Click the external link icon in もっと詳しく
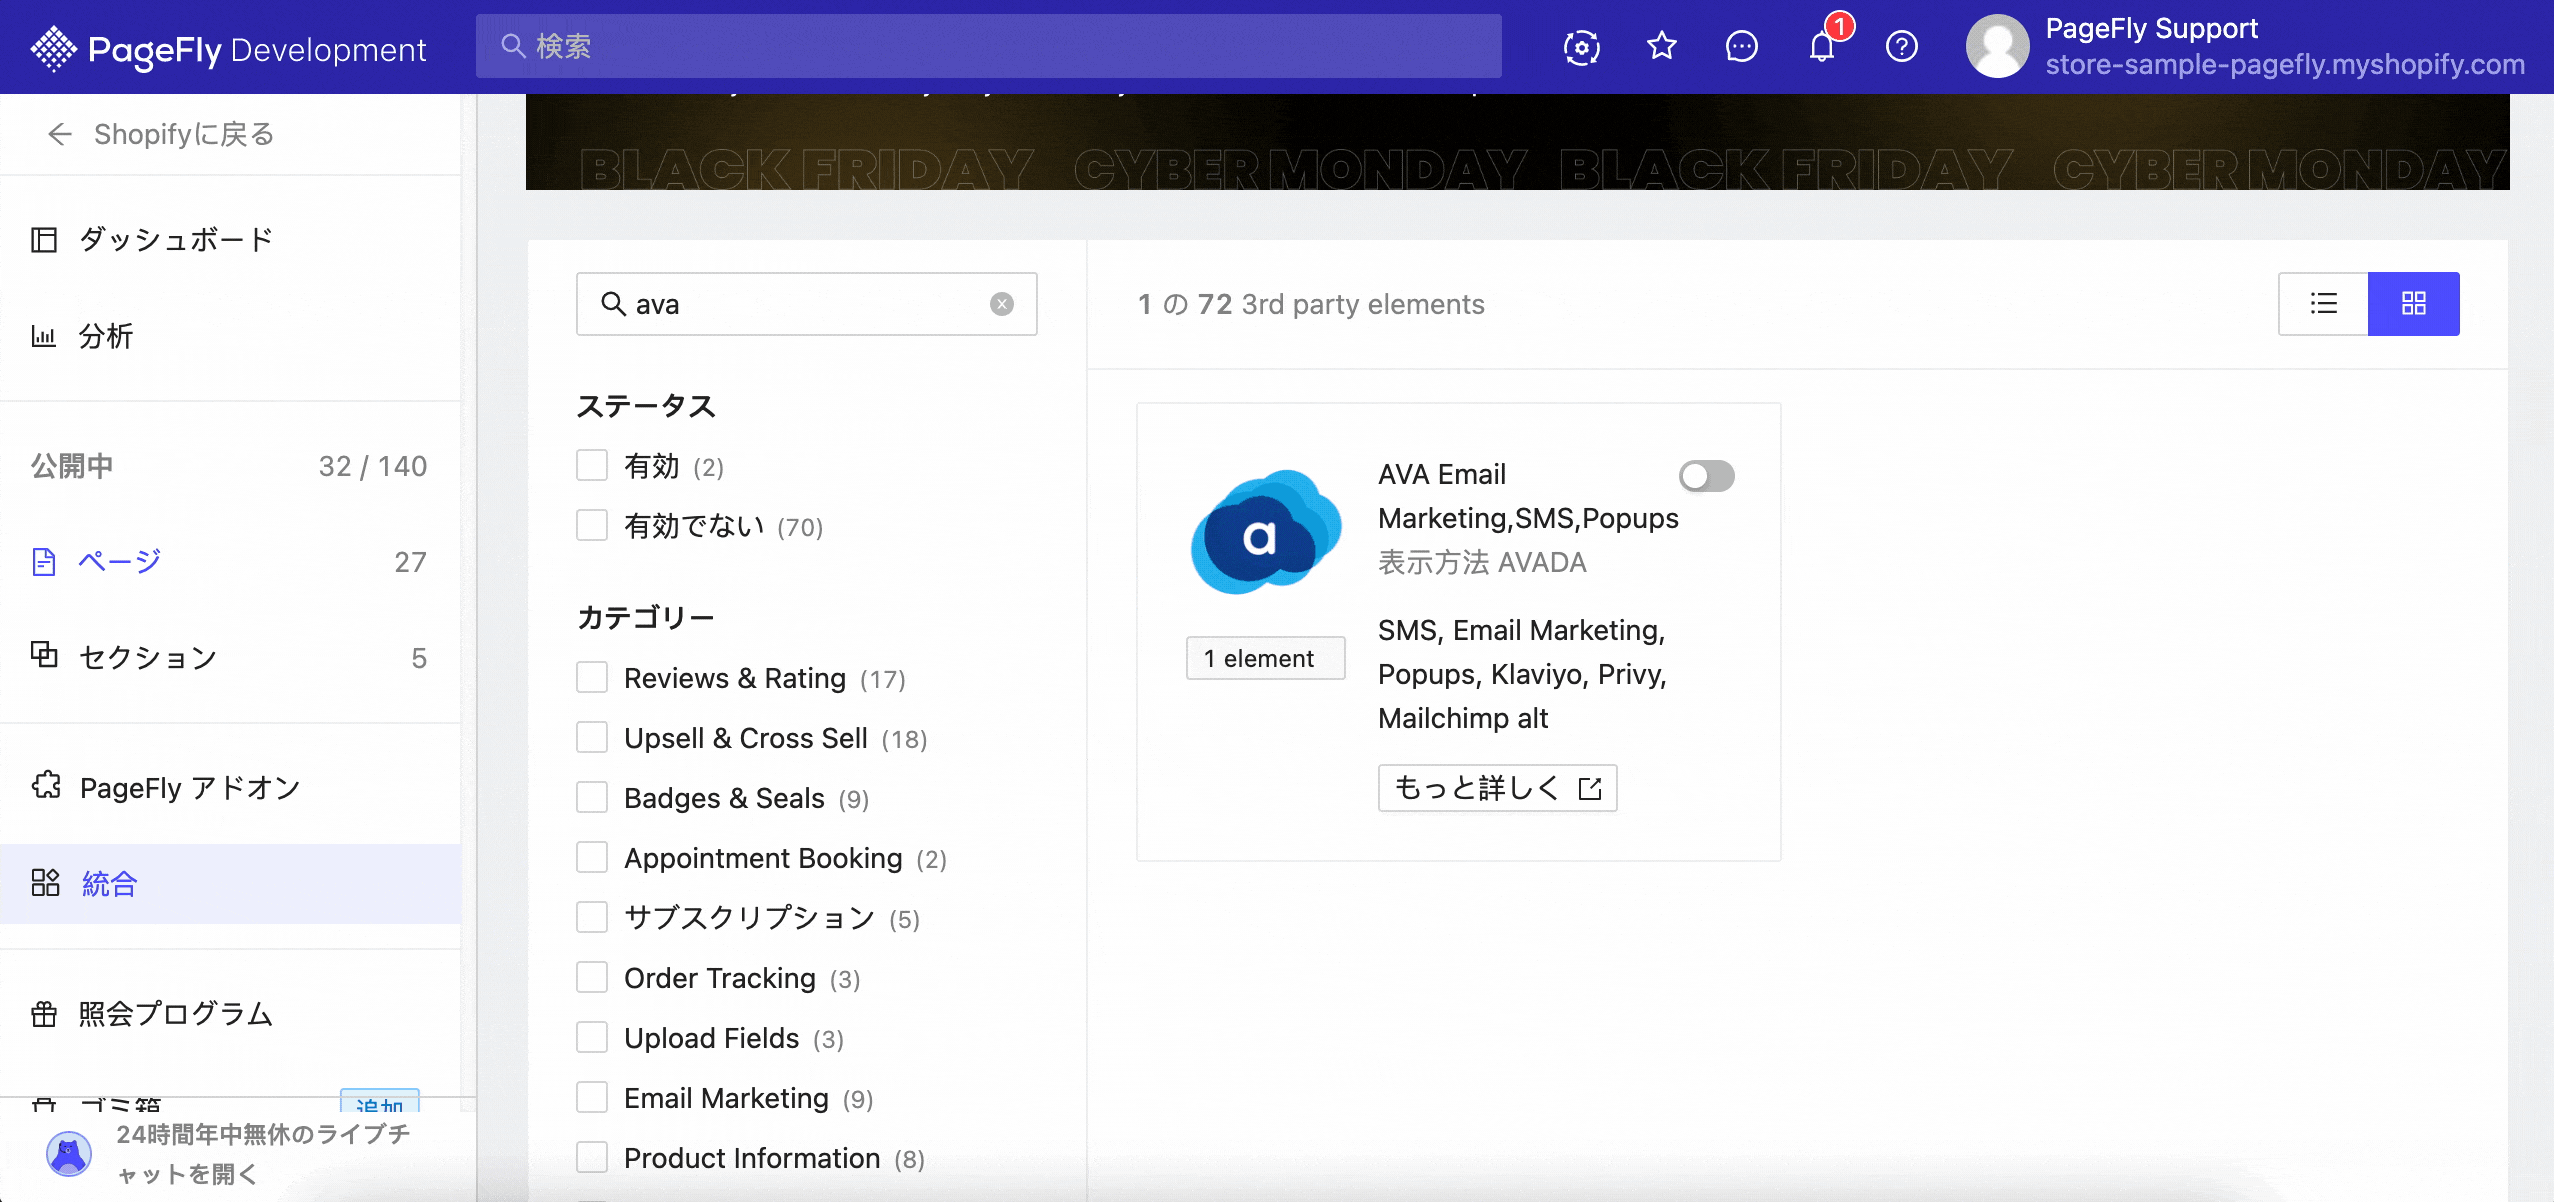Image resolution: width=2554 pixels, height=1202 pixels. (1590, 789)
